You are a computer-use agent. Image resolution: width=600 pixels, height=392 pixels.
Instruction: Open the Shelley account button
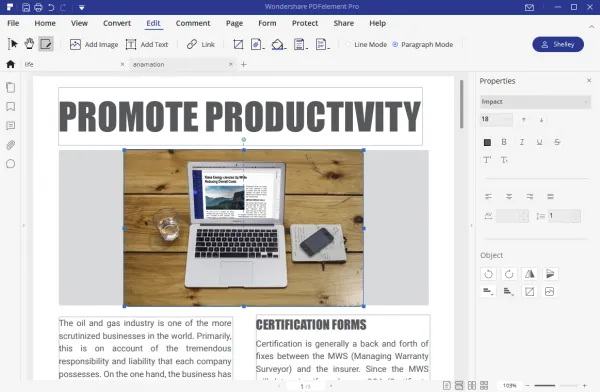click(x=558, y=44)
